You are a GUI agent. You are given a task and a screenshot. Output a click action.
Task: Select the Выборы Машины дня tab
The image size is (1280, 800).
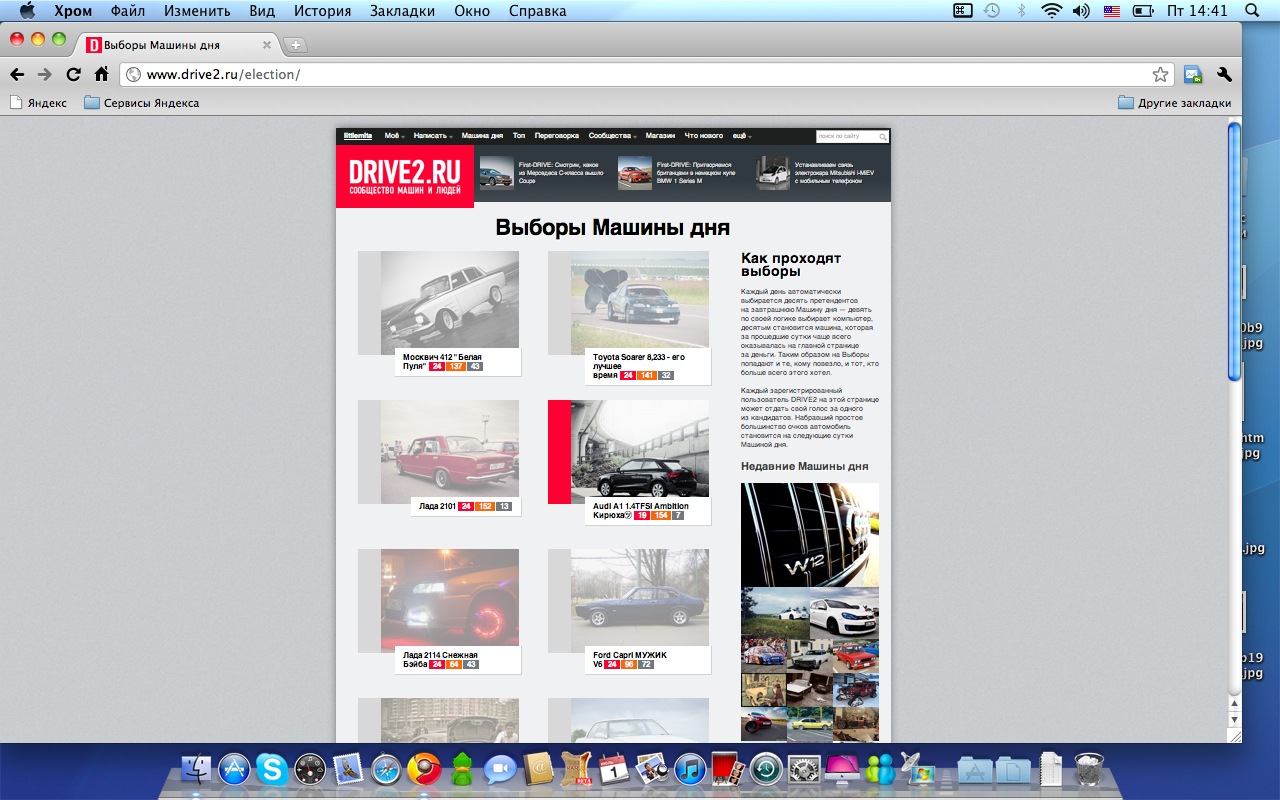177,45
